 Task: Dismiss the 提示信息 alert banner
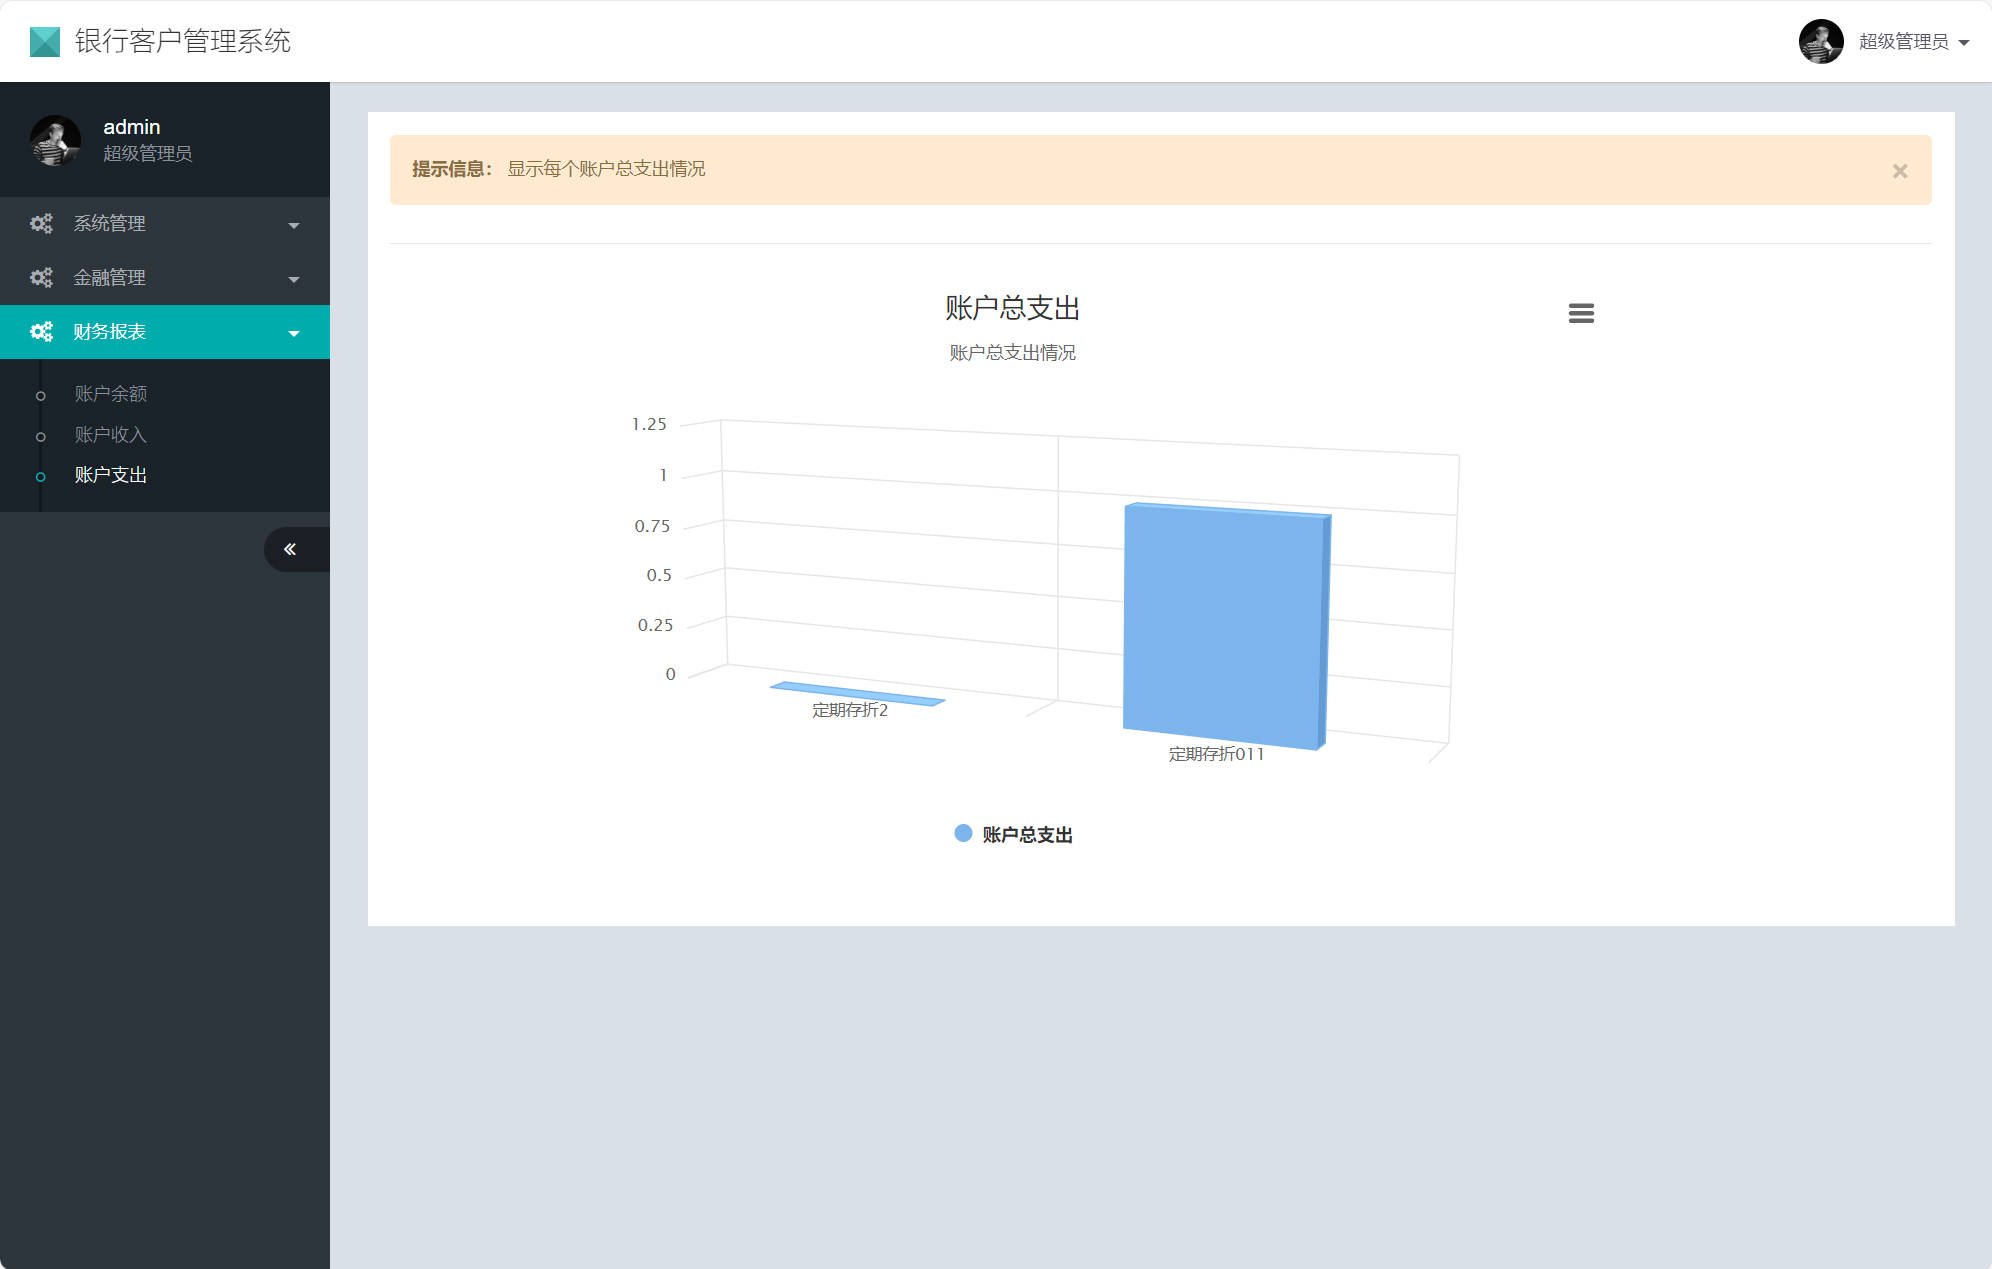[x=1899, y=170]
